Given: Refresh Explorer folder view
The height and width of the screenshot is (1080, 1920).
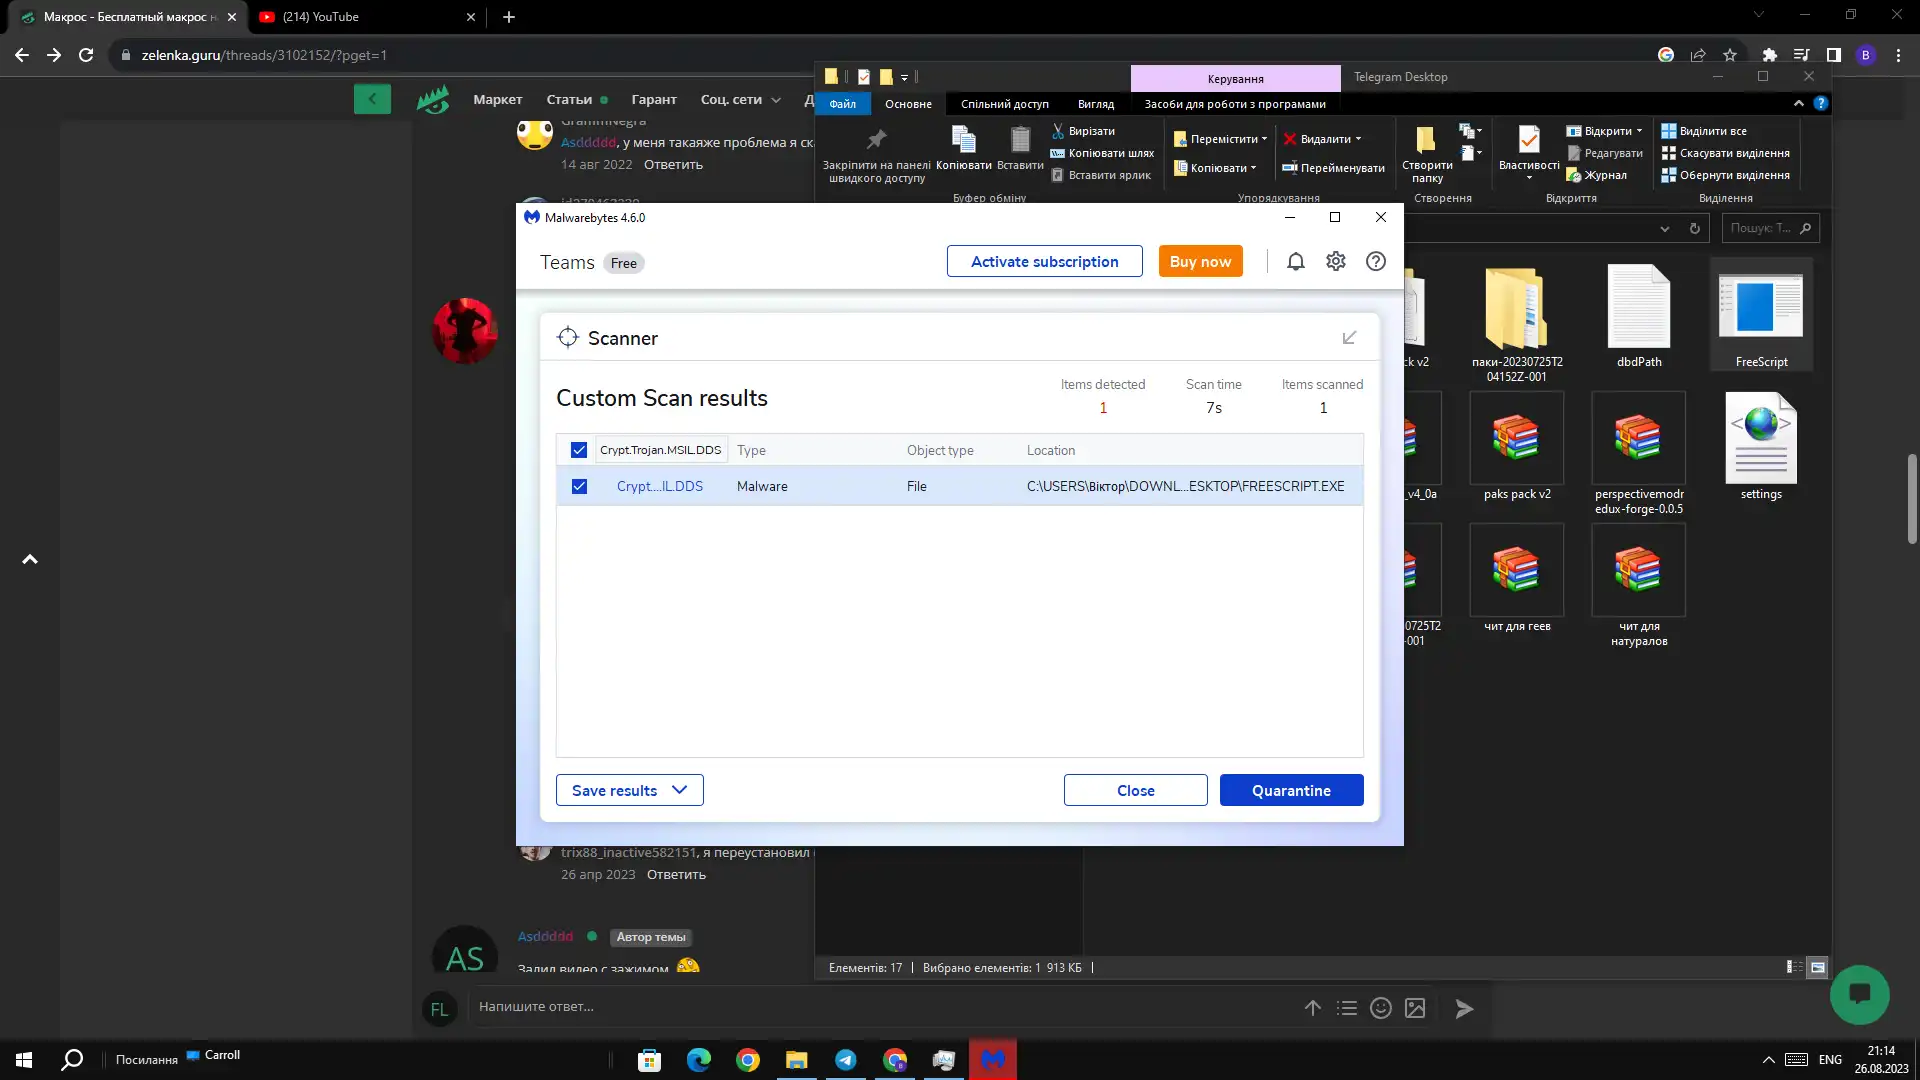Looking at the screenshot, I should point(1694,228).
